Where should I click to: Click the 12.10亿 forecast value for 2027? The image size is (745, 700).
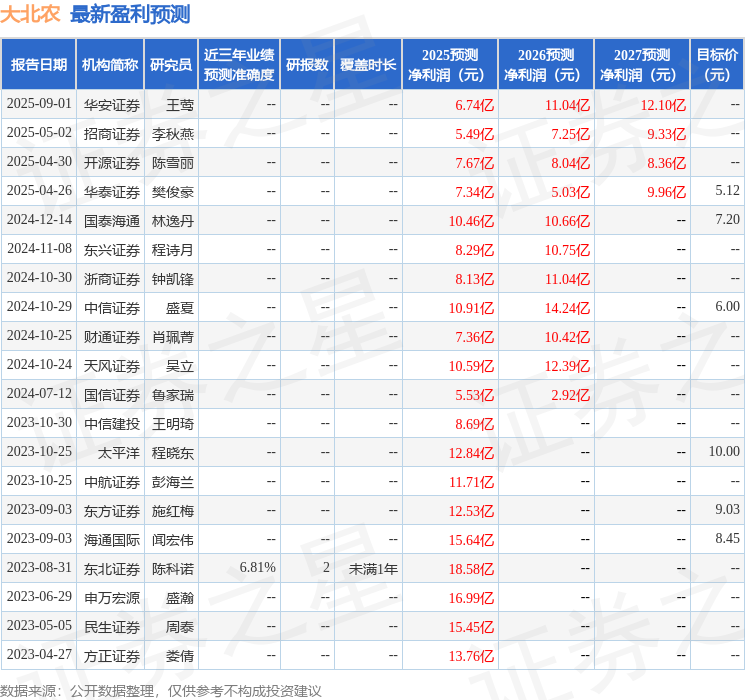[x=663, y=104]
